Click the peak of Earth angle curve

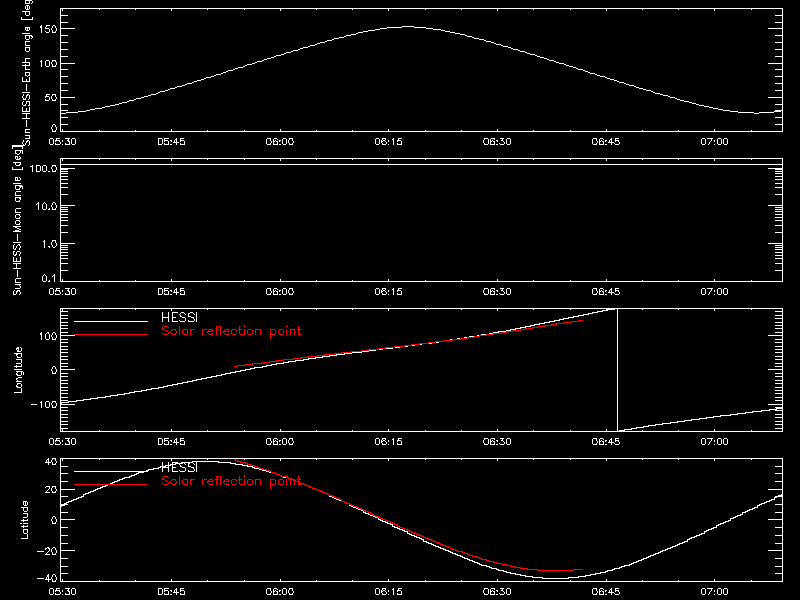click(408, 27)
